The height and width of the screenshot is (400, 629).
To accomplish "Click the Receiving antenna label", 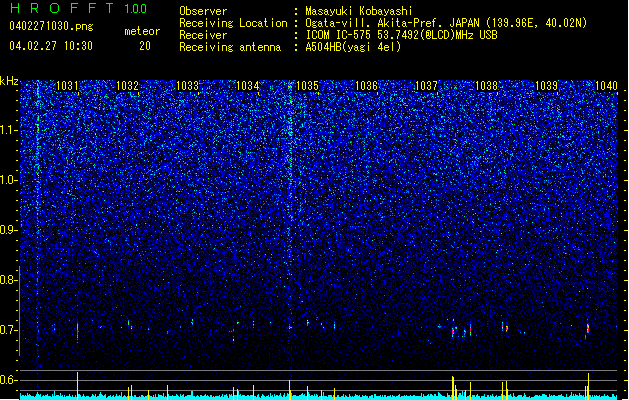I will [230, 47].
